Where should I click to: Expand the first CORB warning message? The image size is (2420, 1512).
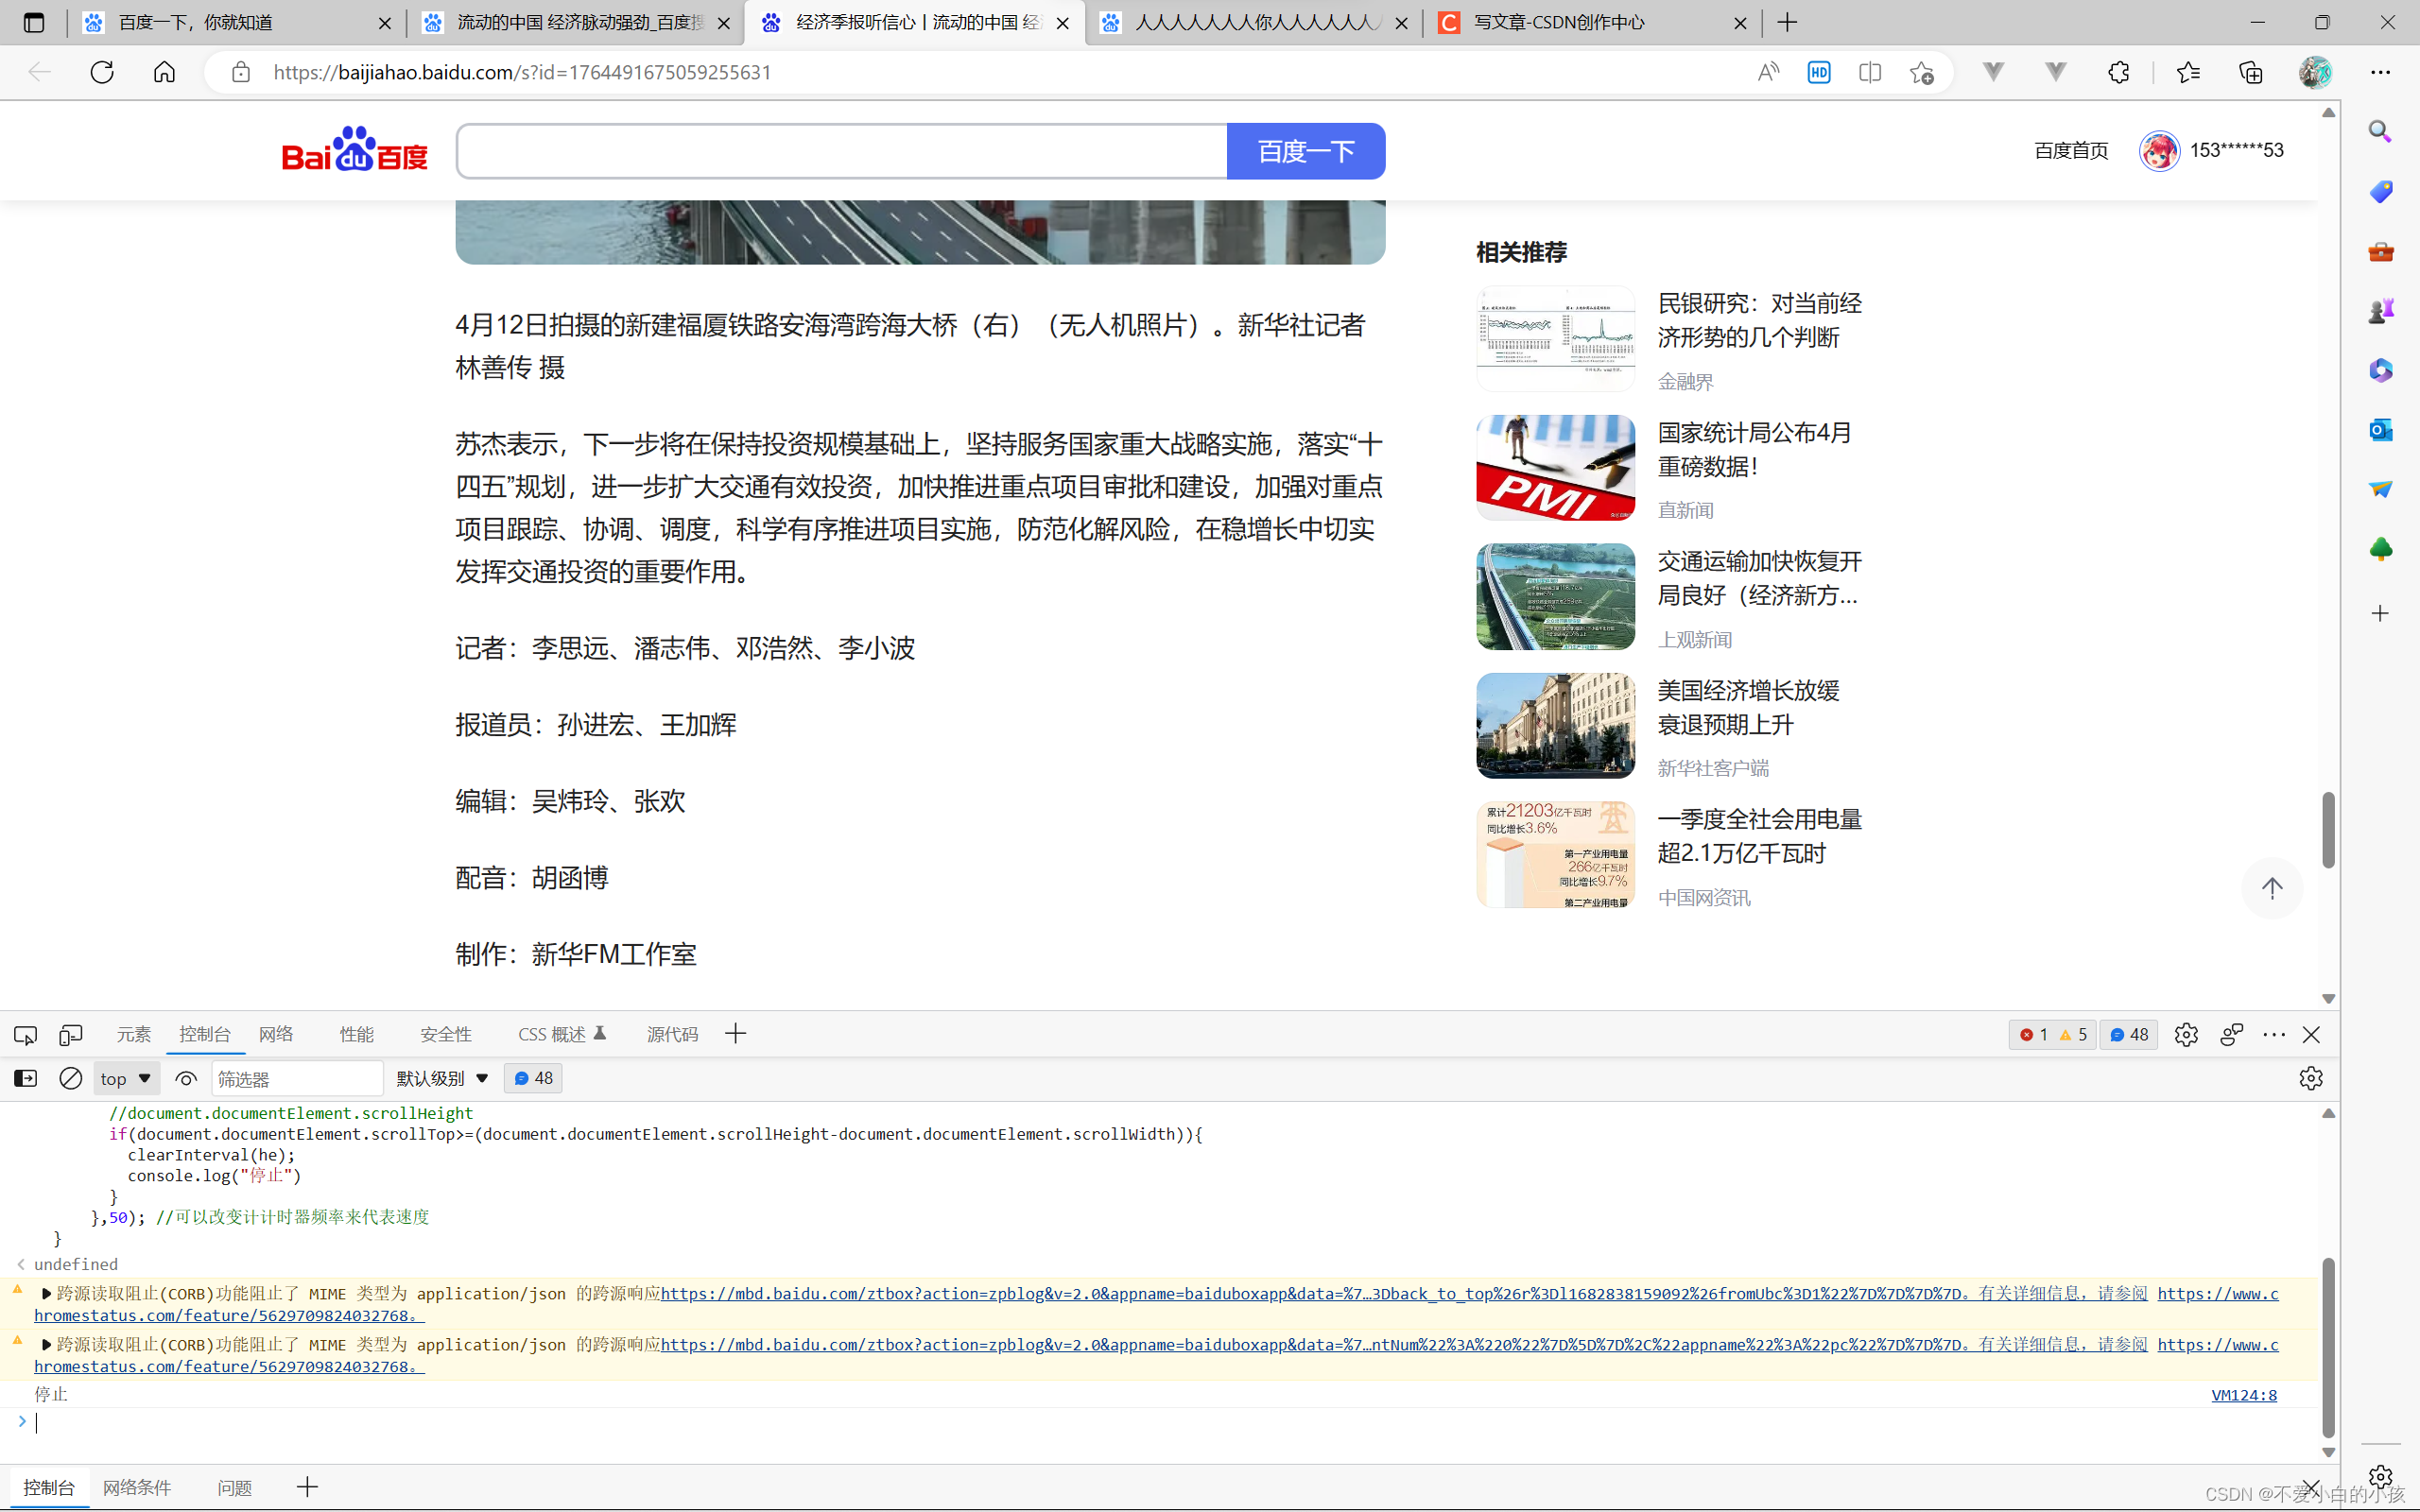pos(45,1294)
